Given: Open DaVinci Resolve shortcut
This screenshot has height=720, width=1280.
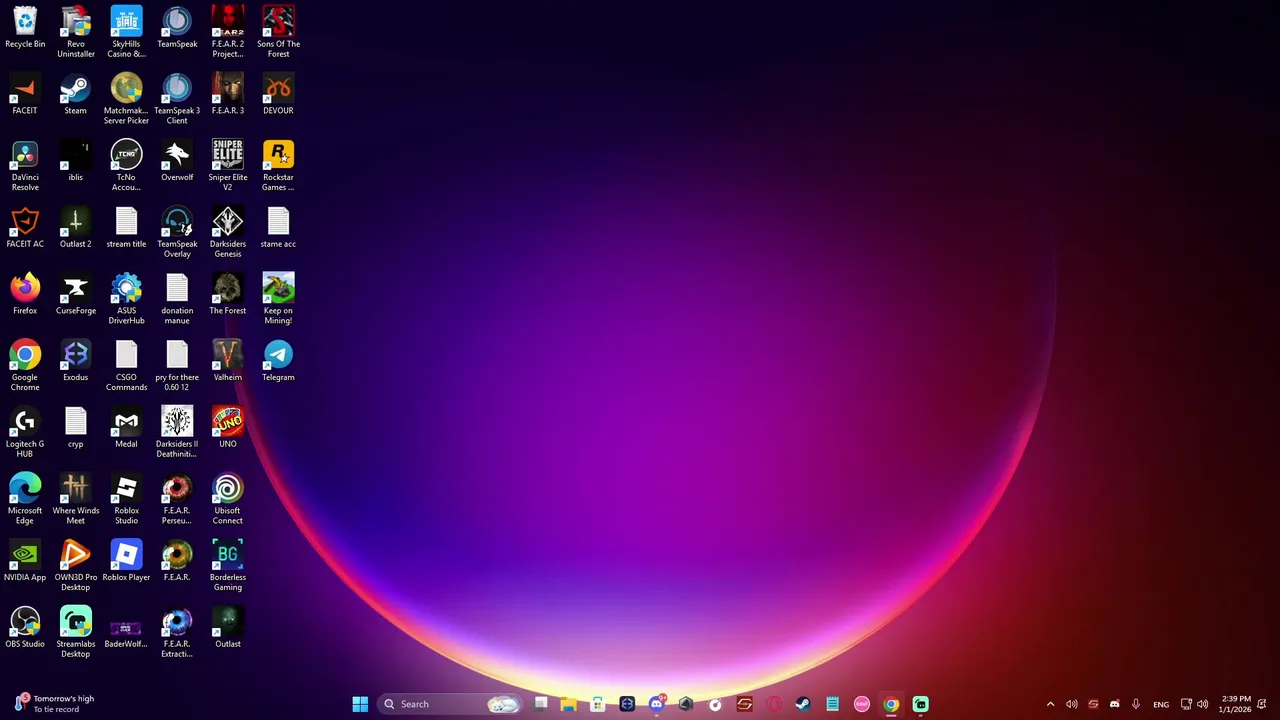Looking at the screenshot, I should point(25,166).
